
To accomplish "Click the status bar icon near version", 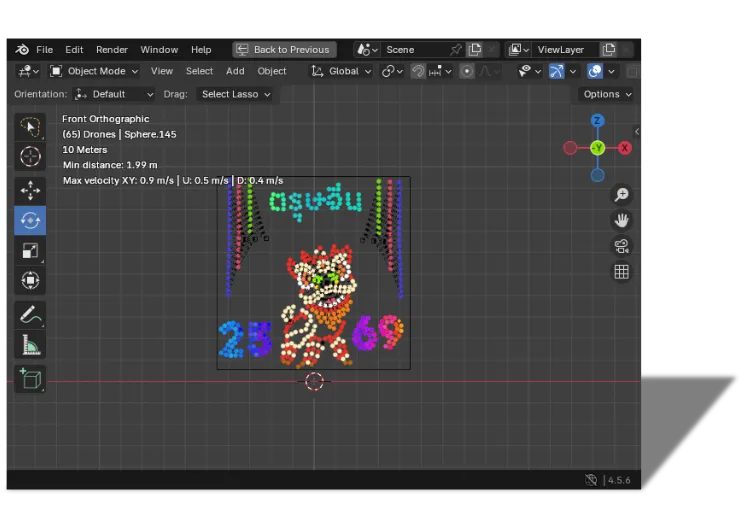I will (590, 480).
